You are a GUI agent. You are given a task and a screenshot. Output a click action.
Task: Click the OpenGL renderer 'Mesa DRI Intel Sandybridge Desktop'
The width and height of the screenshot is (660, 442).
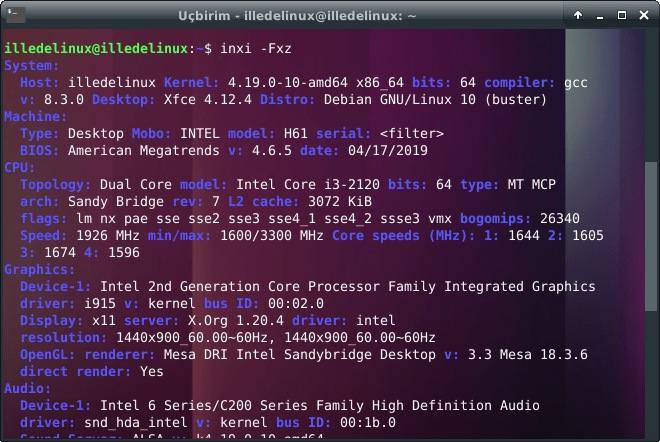pos(300,355)
